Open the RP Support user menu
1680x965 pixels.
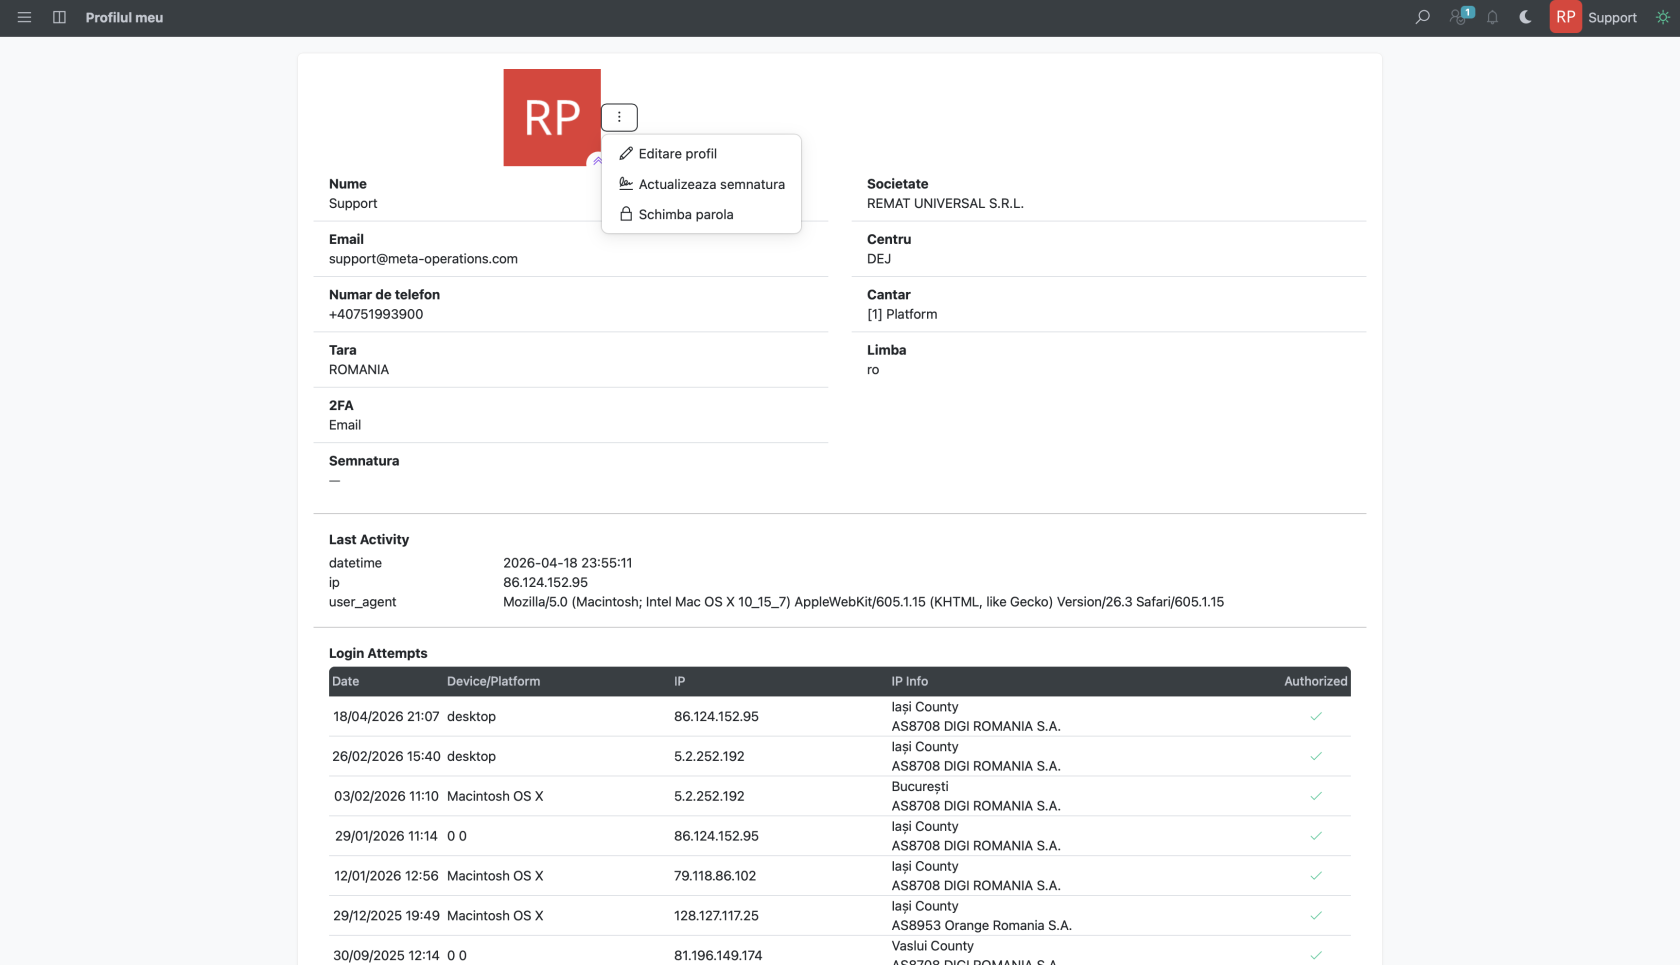pyautogui.click(x=1593, y=17)
